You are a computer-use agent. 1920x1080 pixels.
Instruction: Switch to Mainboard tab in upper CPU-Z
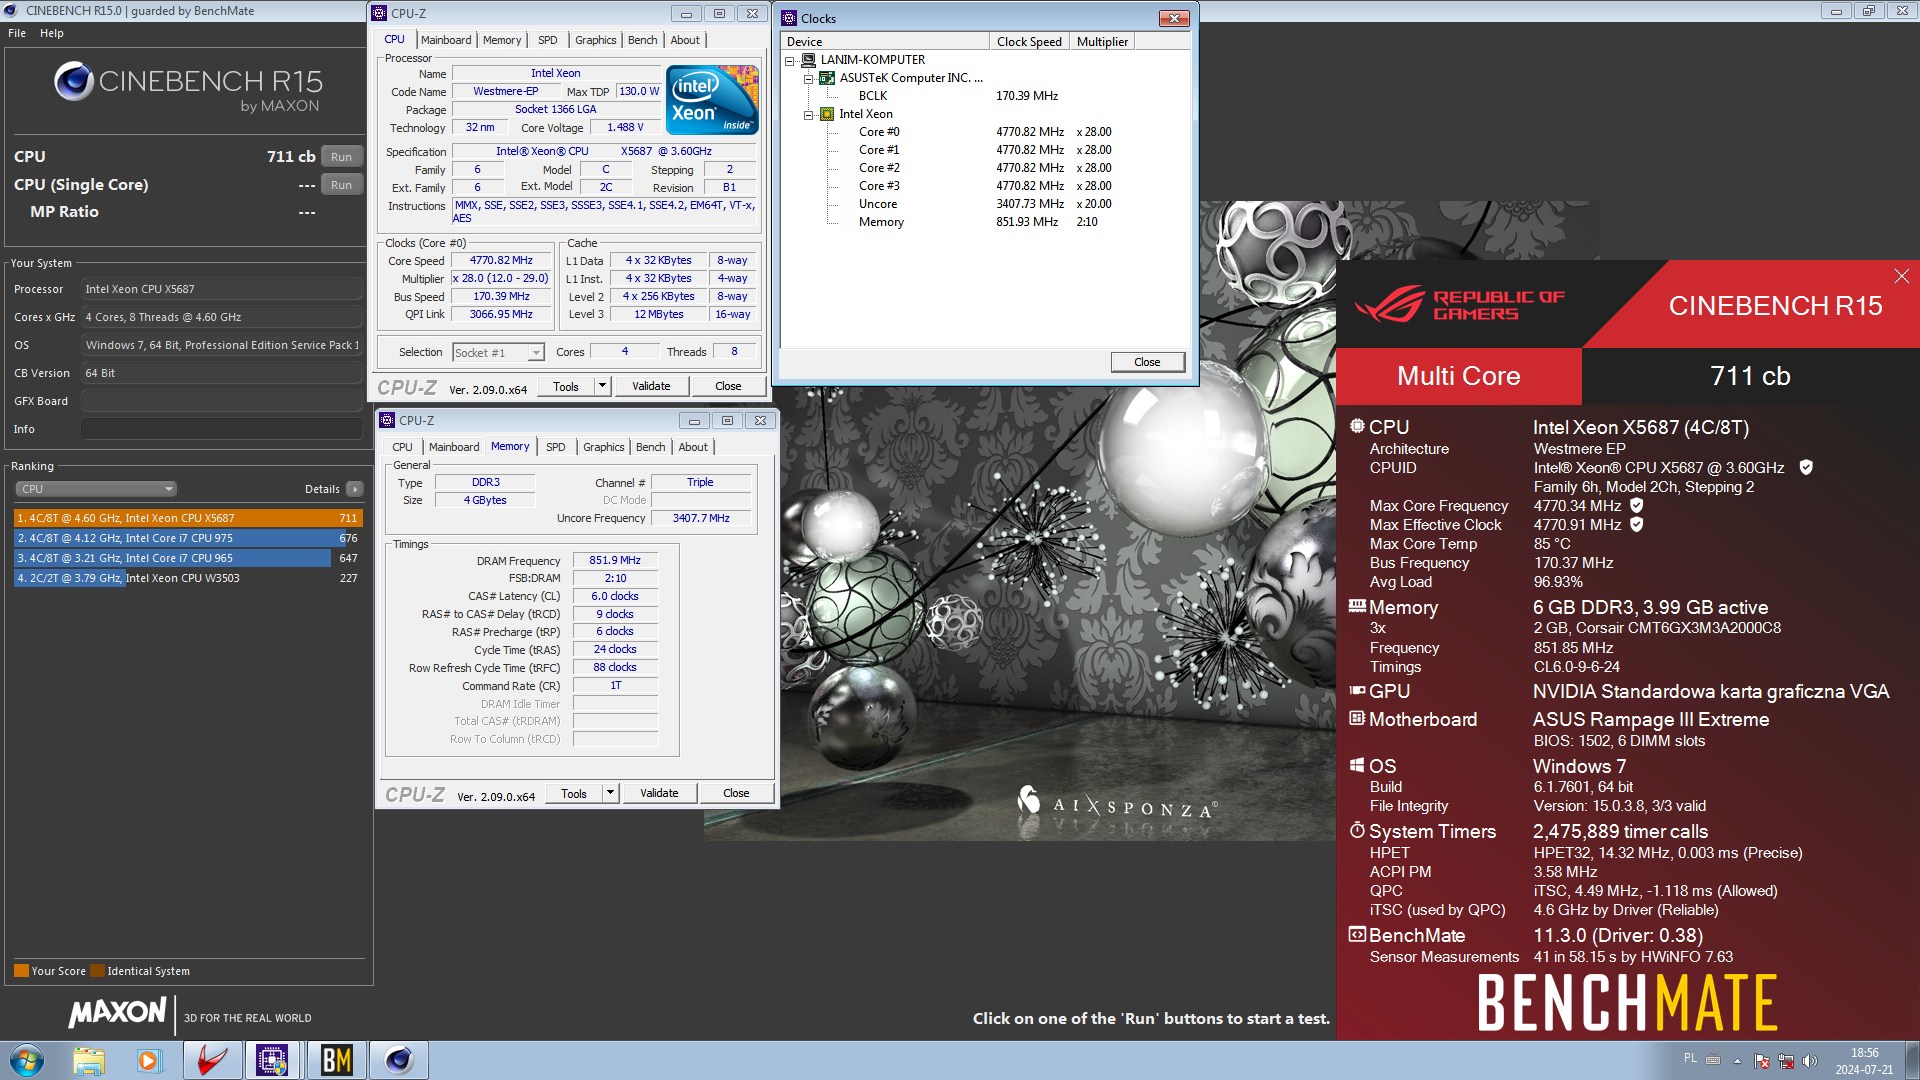[x=446, y=40]
